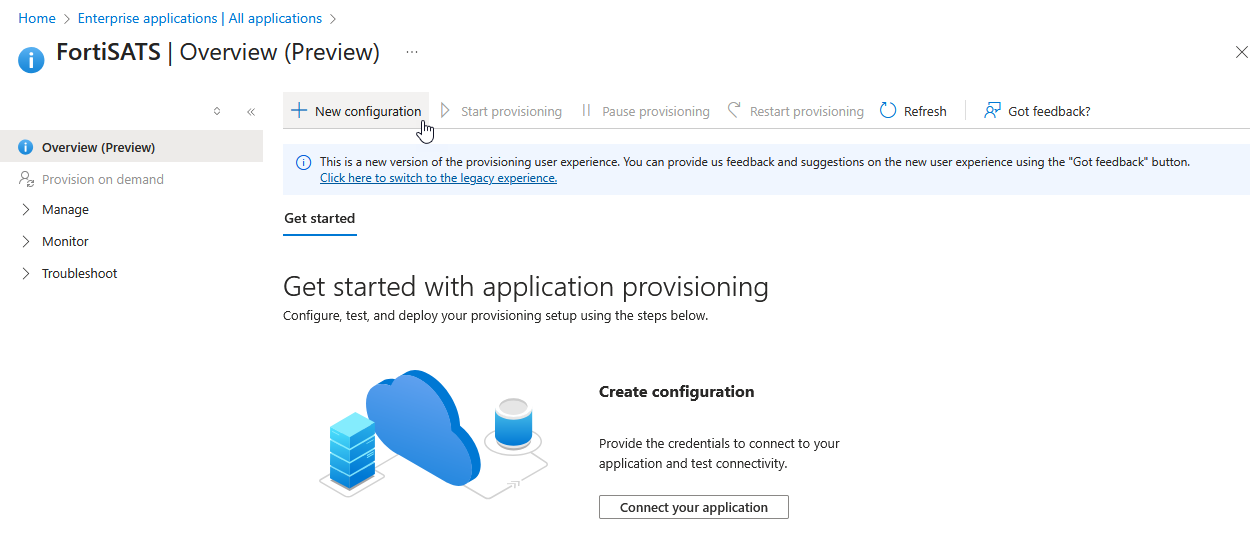
Task: Click the Pause provisioning label
Action: pyautogui.click(x=656, y=112)
